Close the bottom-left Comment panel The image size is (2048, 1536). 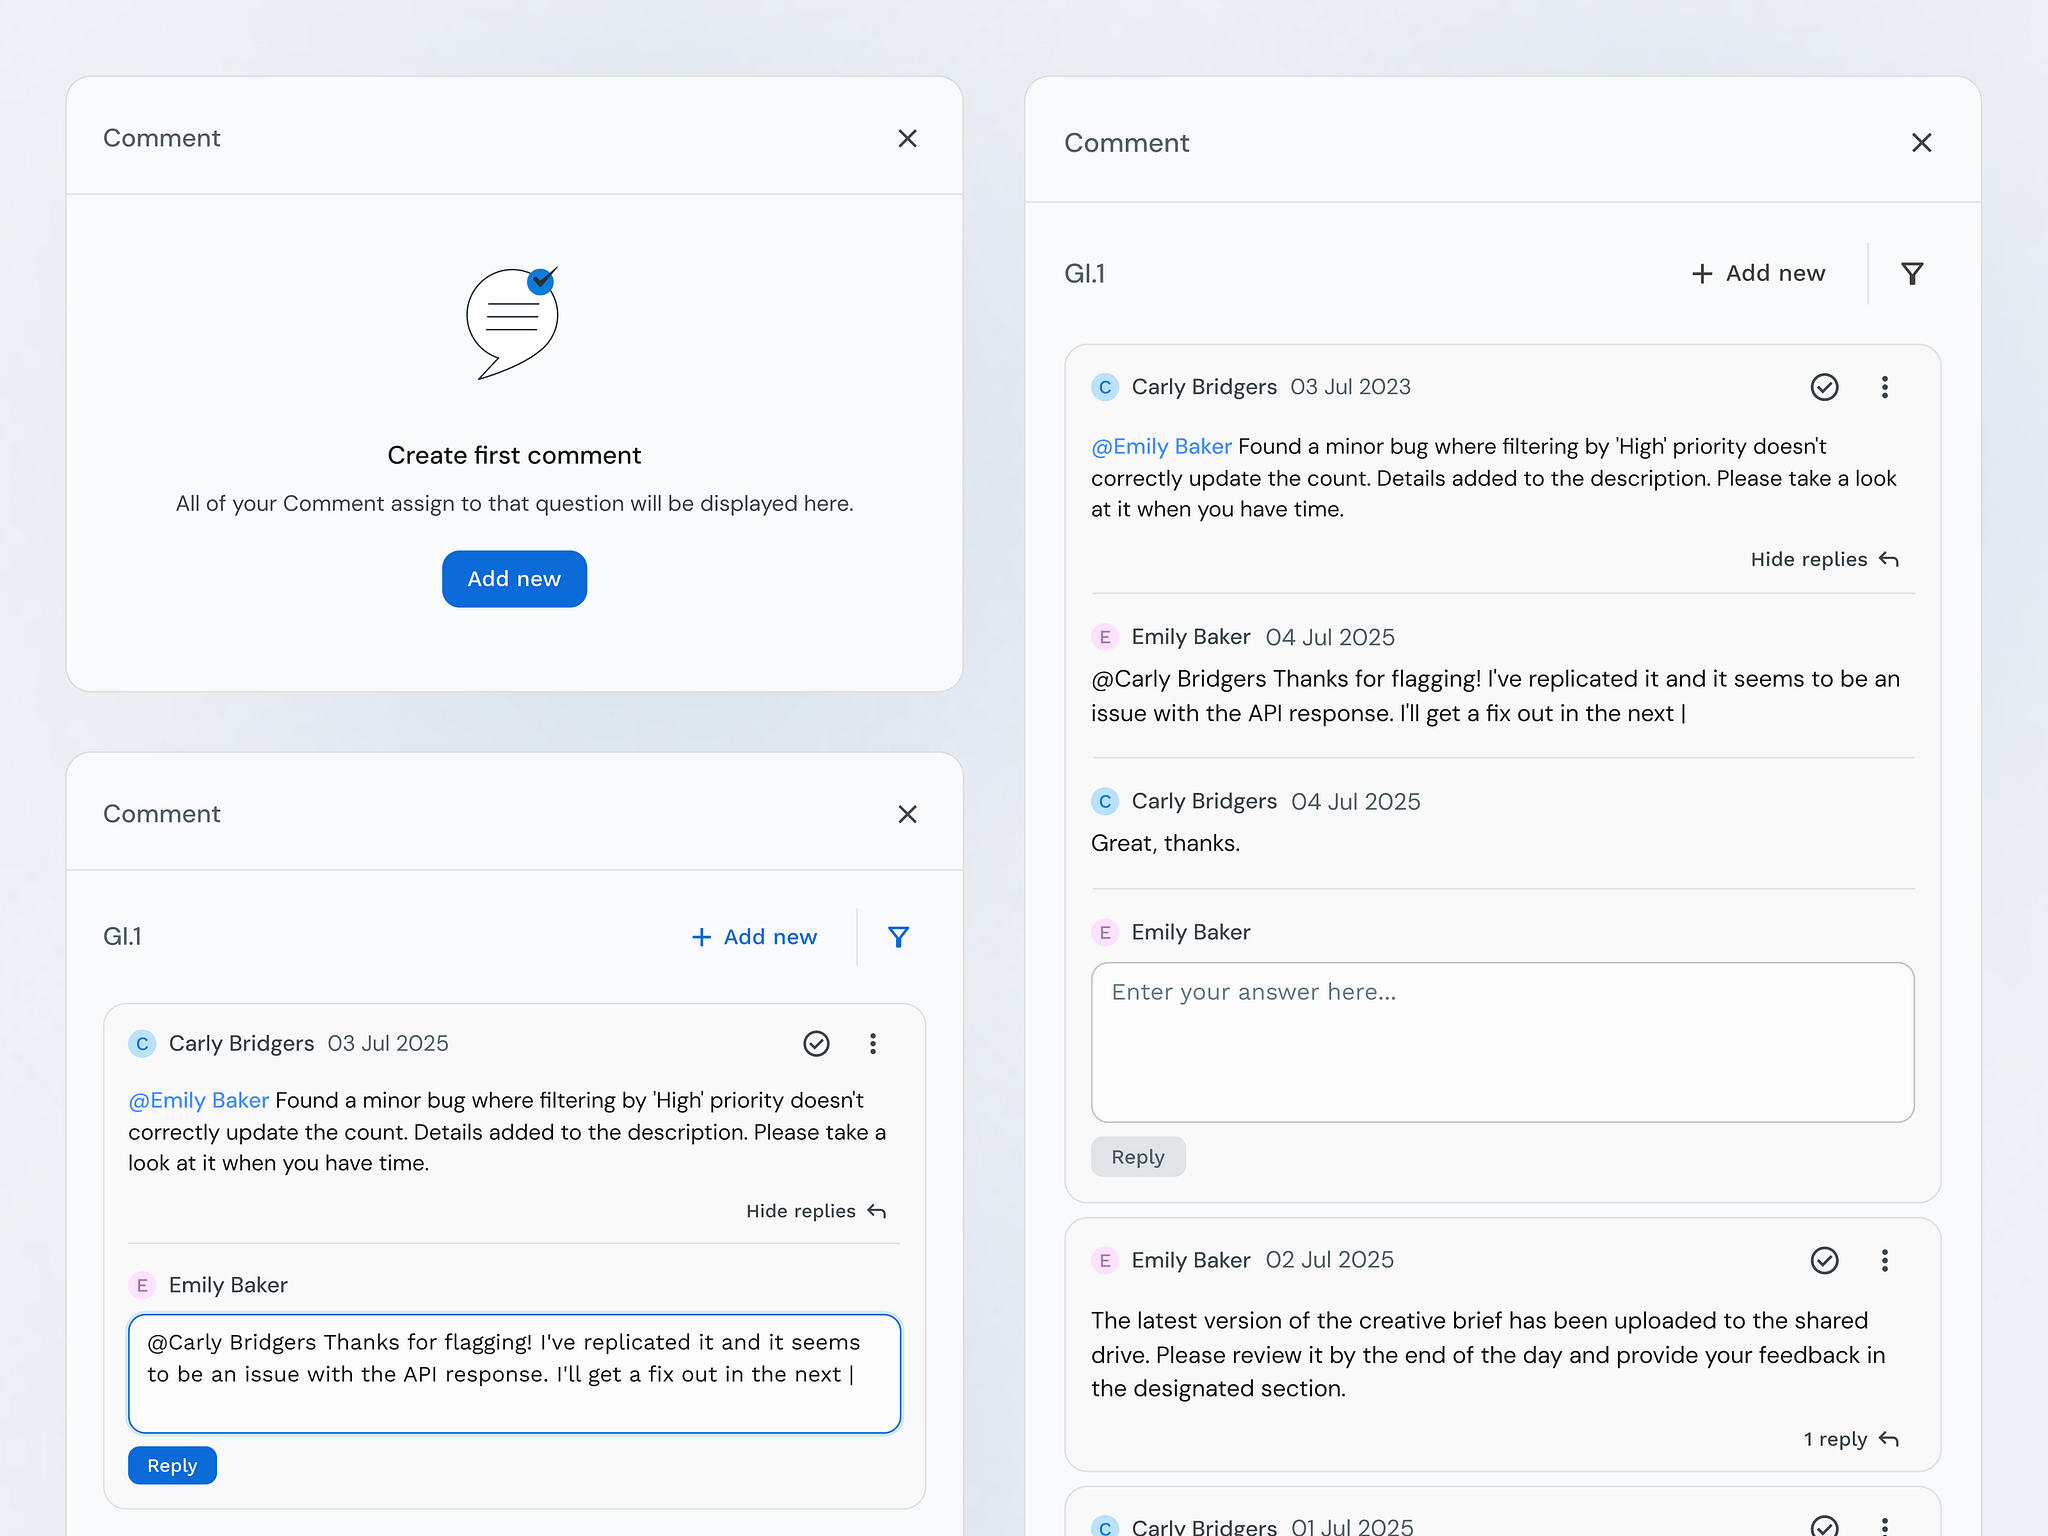click(907, 814)
